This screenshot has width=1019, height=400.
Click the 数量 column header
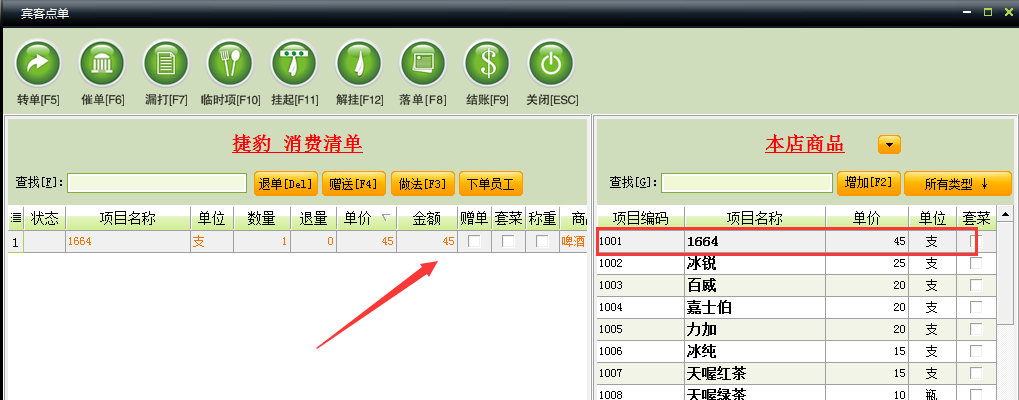pos(262,218)
